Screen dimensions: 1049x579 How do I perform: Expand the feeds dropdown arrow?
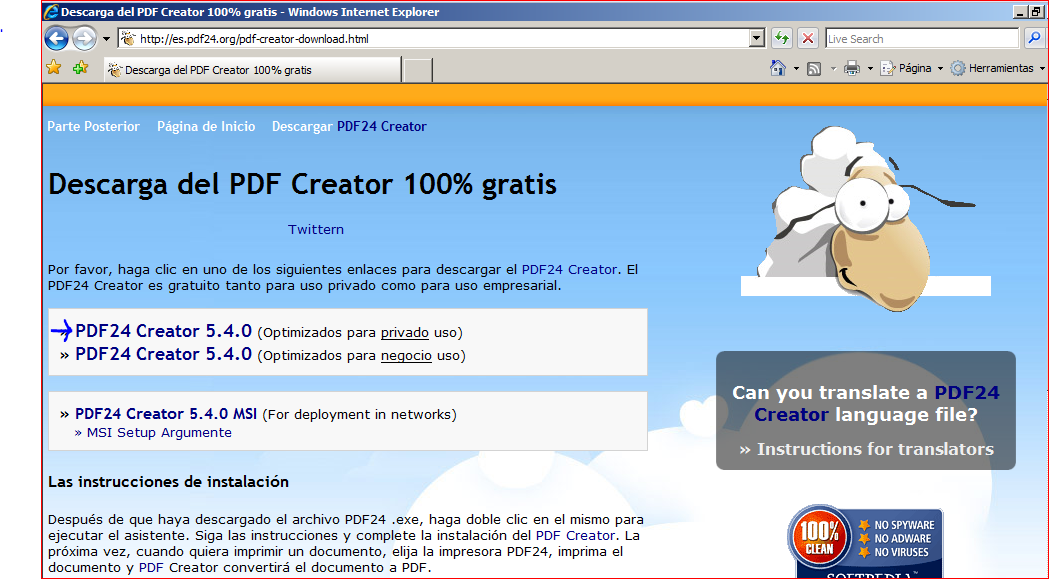(834, 69)
